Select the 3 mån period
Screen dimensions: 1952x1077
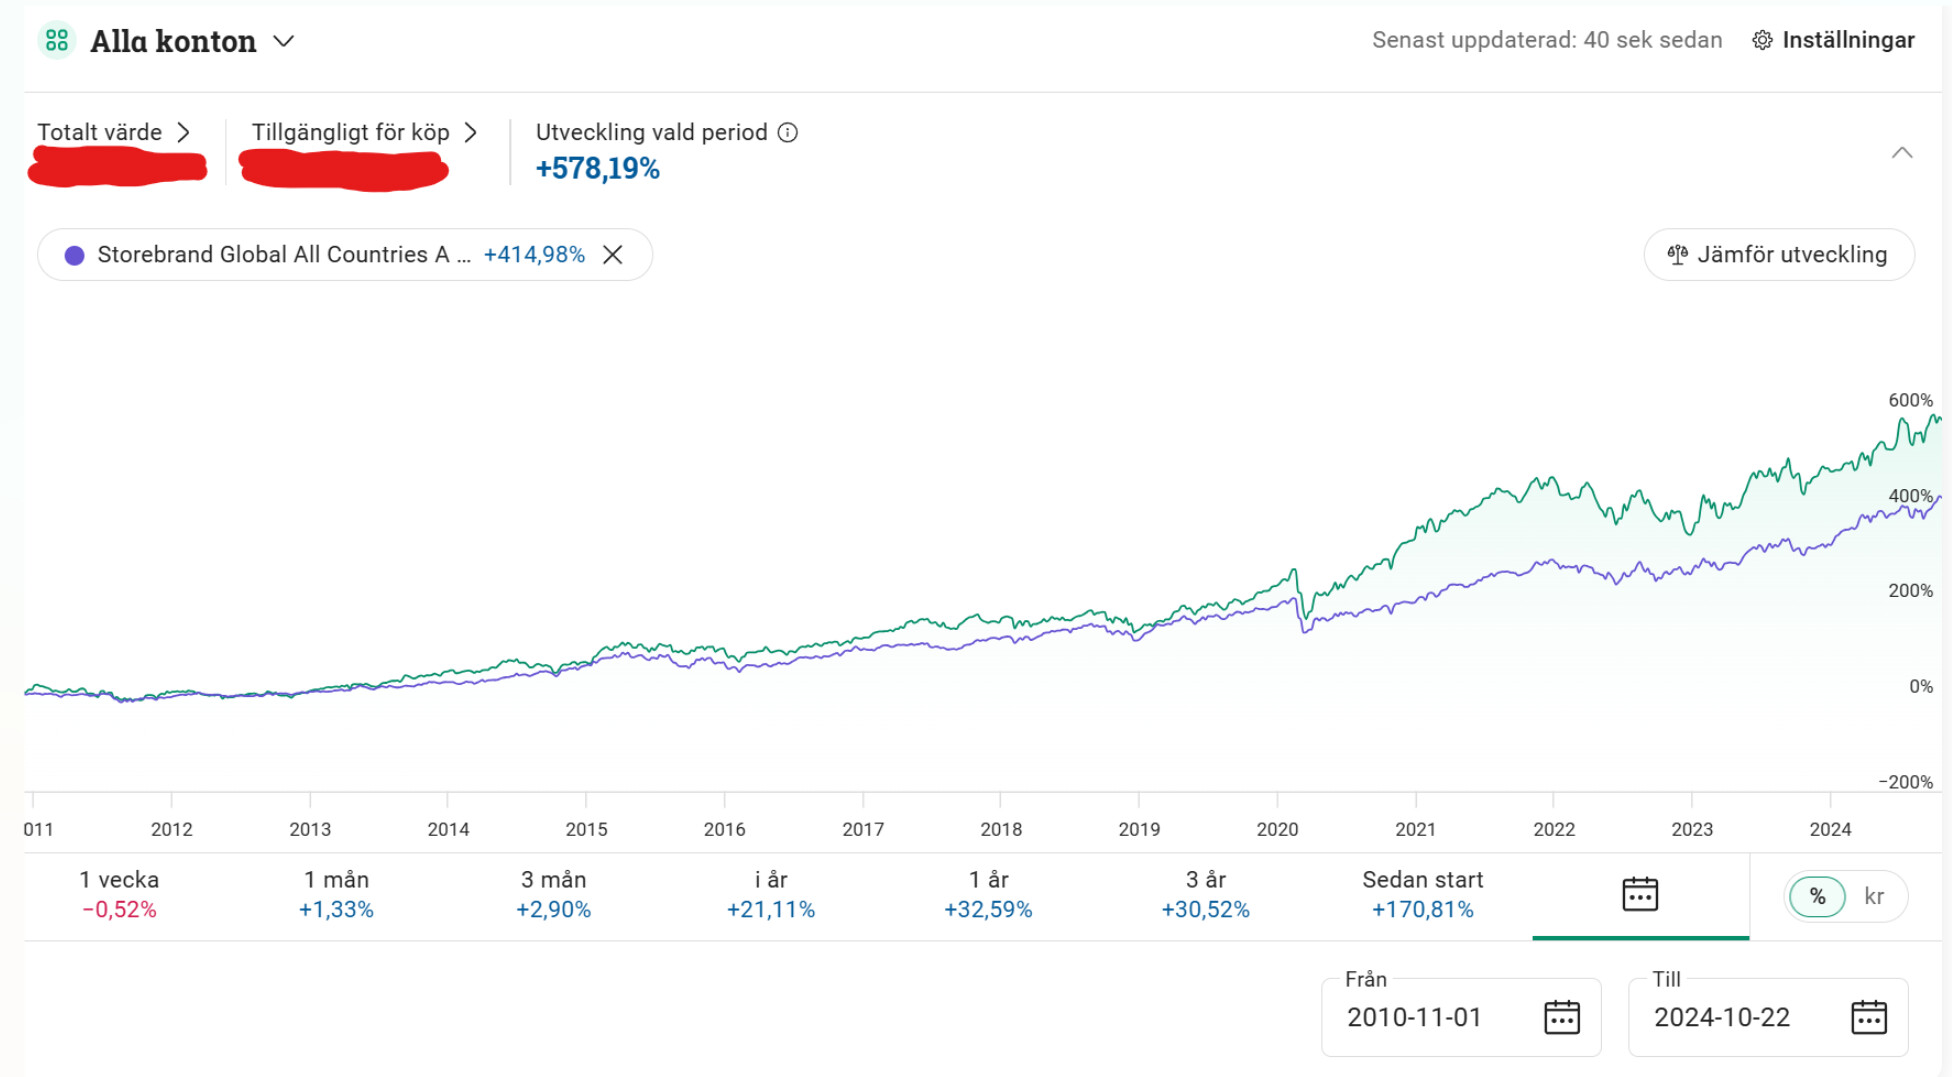point(553,895)
